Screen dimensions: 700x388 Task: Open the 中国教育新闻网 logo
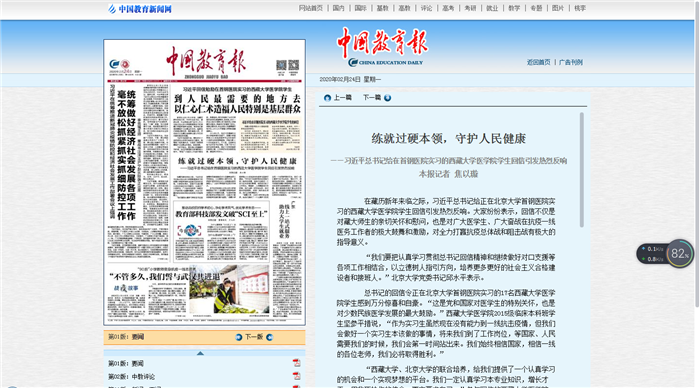tap(140, 9)
